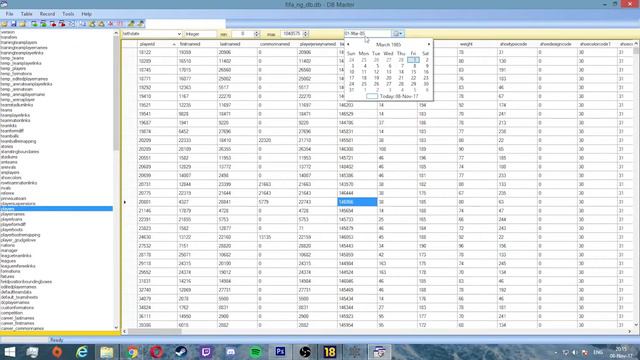
Task: Click the weight column header
Action: tap(478, 44)
